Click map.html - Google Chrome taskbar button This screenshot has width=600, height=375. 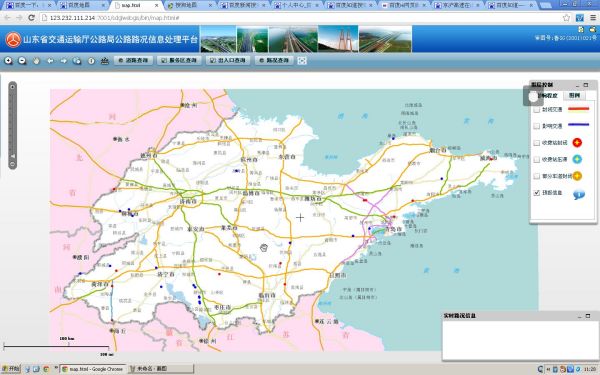point(93,369)
